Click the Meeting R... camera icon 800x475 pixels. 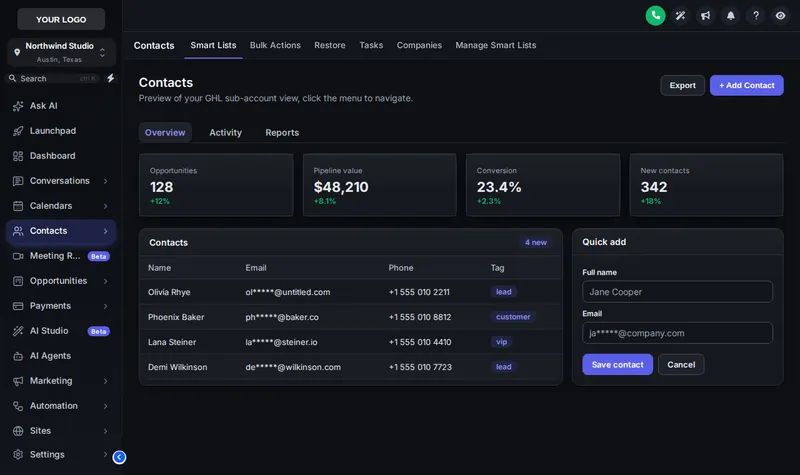click(x=18, y=256)
